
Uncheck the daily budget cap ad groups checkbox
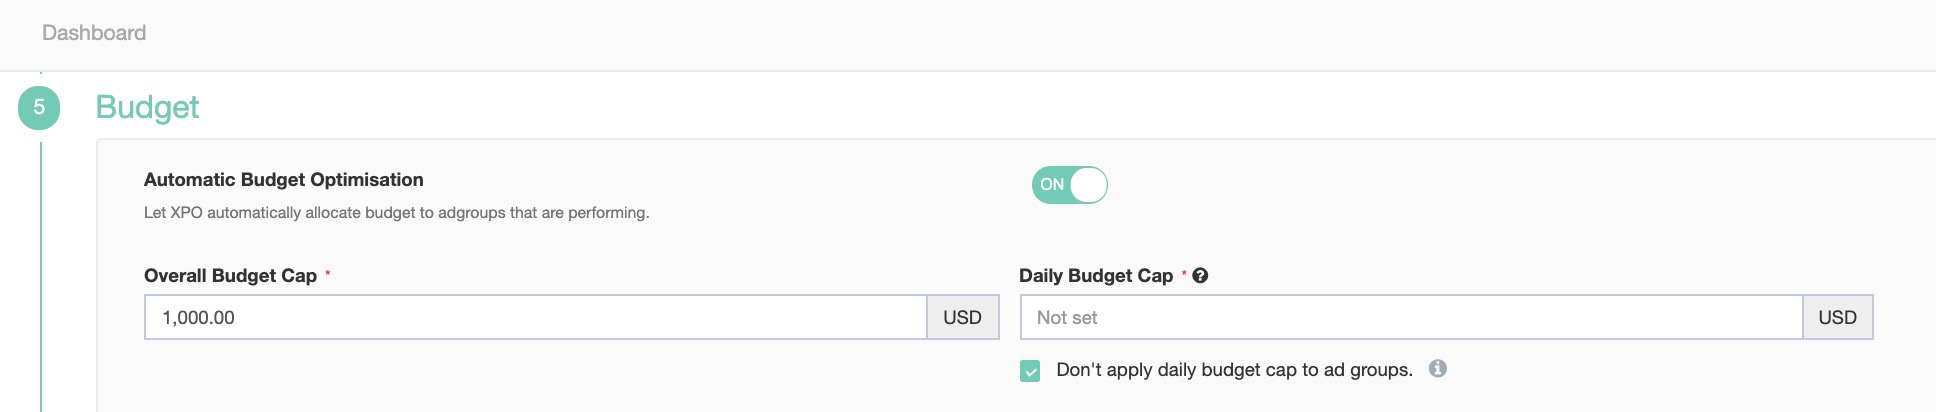1030,371
